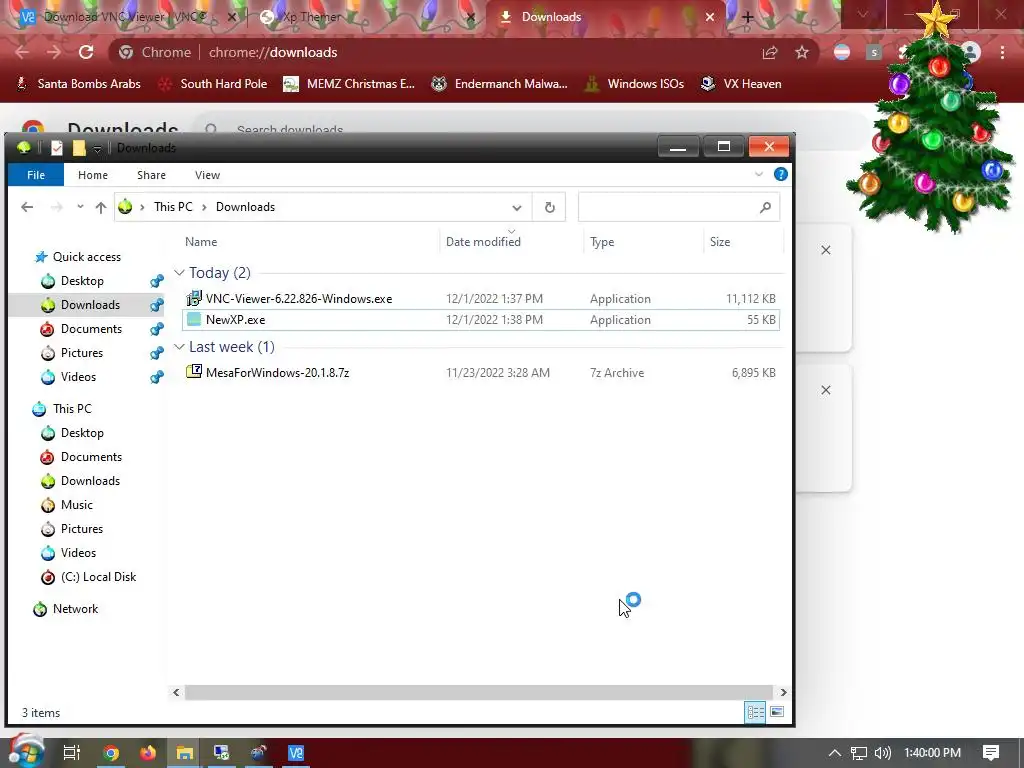1024x768 pixels.
Task: Select Network in navigation pane
Action: pyautogui.click(x=75, y=609)
